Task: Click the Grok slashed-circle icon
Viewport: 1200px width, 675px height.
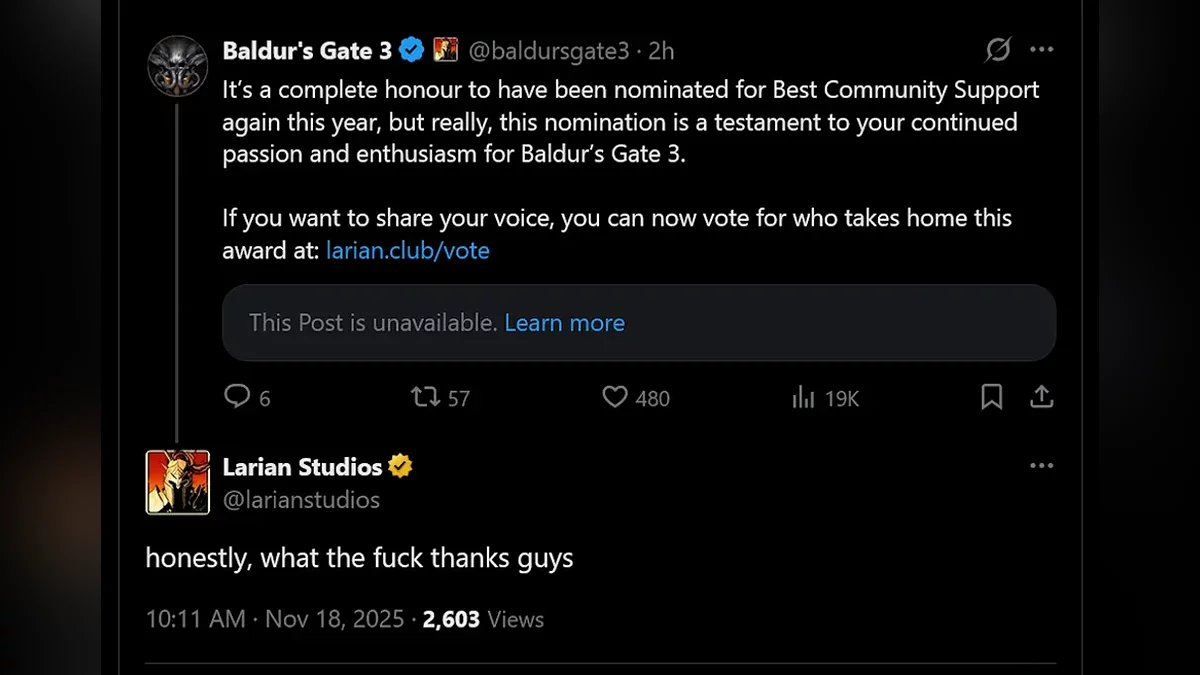Action: (997, 49)
